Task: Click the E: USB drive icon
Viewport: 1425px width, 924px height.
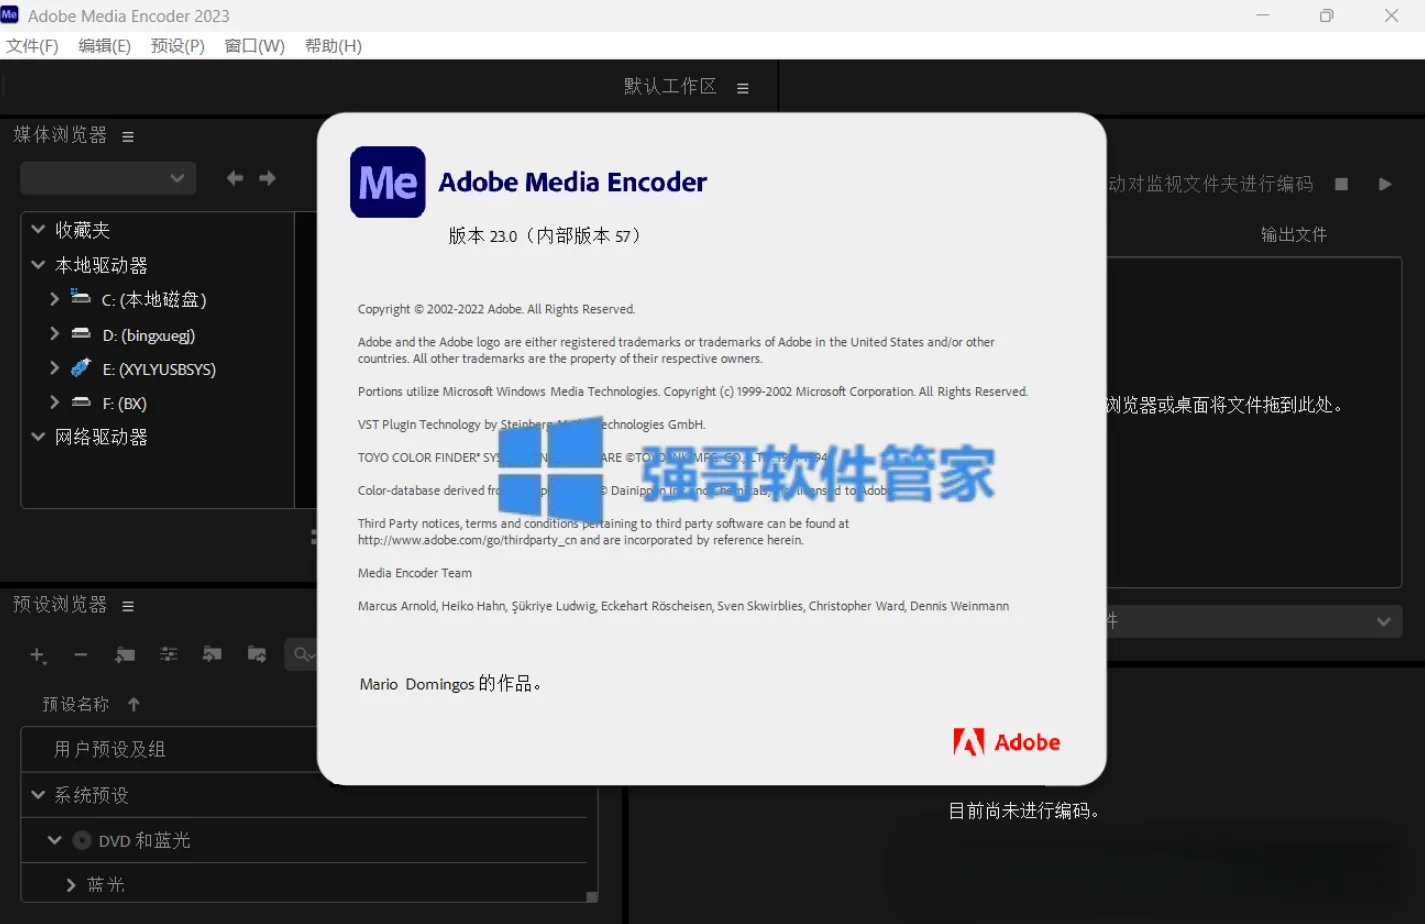Action: pyautogui.click(x=81, y=367)
